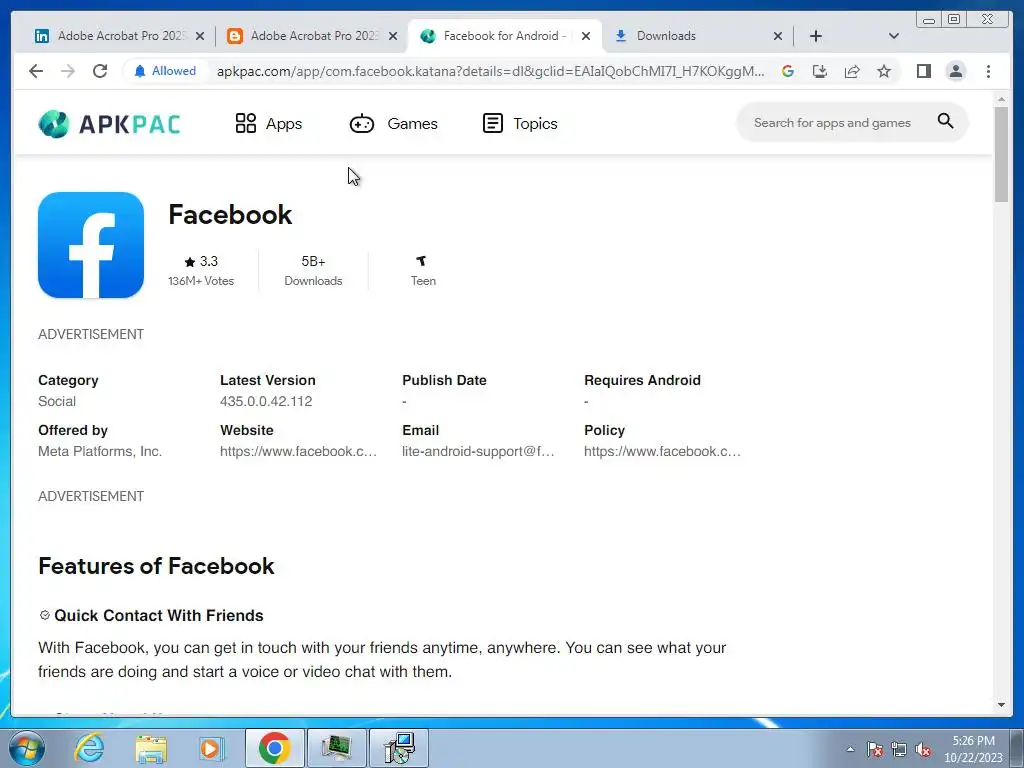Screen dimensions: 1024x768
Task: Click version number 435.0.0.42.112
Action: pyautogui.click(x=266, y=401)
